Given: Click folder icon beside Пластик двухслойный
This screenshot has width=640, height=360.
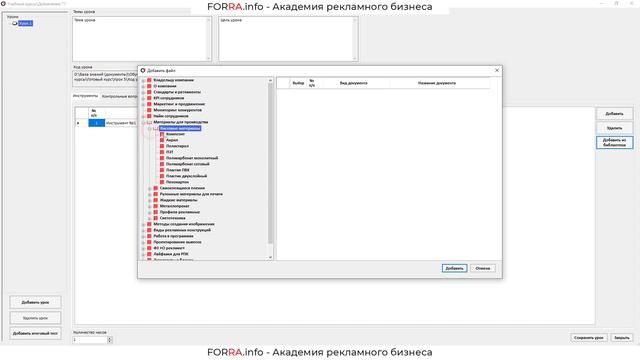Looking at the screenshot, I should (x=162, y=176).
